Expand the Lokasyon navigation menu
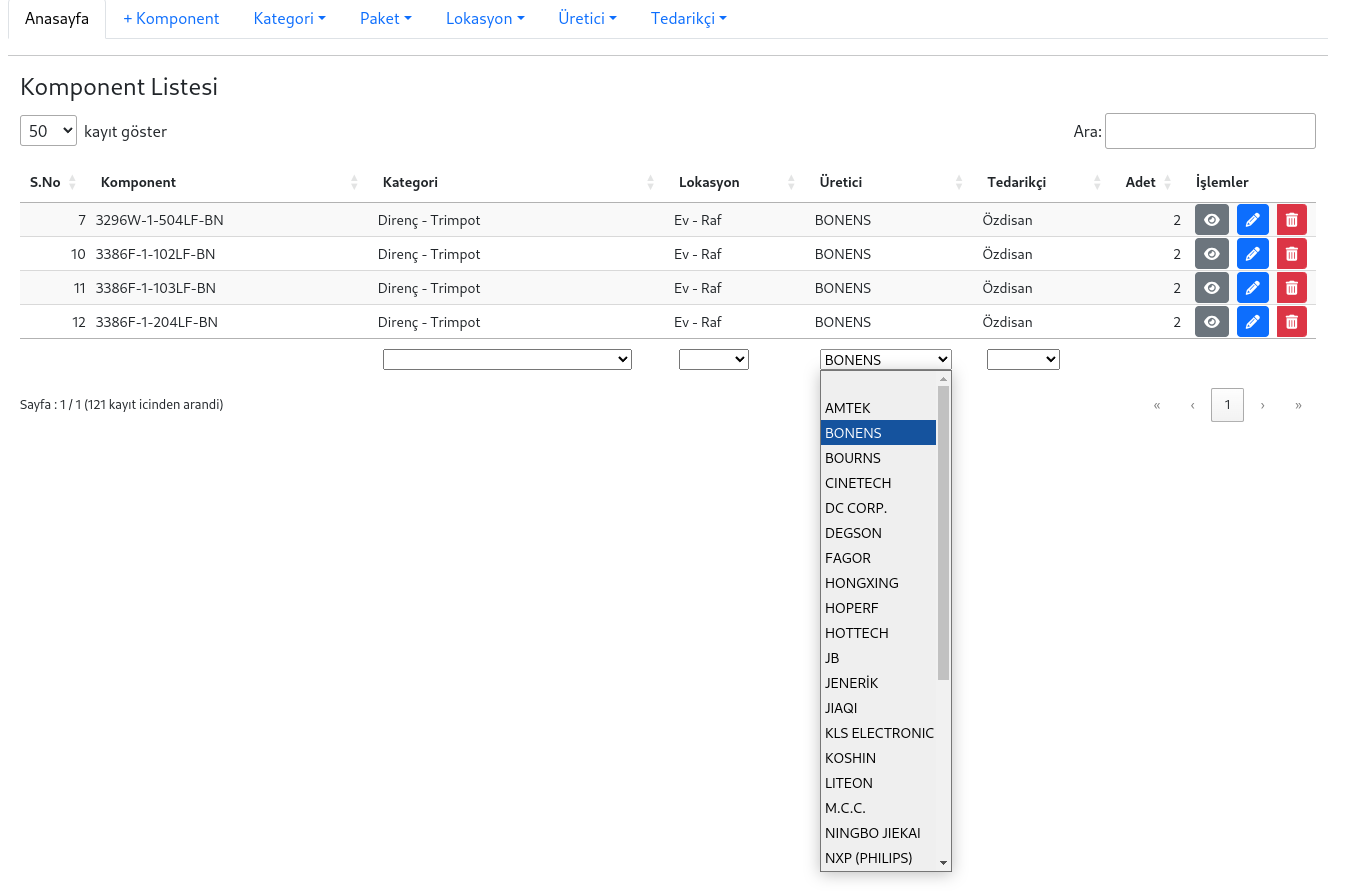The width and height of the screenshot is (1347, 892). click(x=486, y=19)
